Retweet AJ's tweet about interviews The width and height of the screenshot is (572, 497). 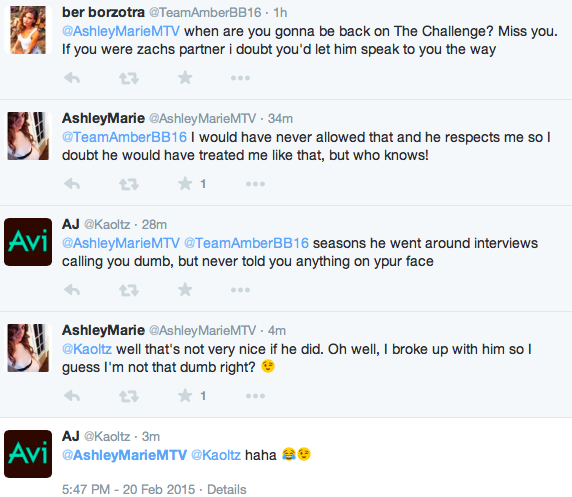[129, 290]
